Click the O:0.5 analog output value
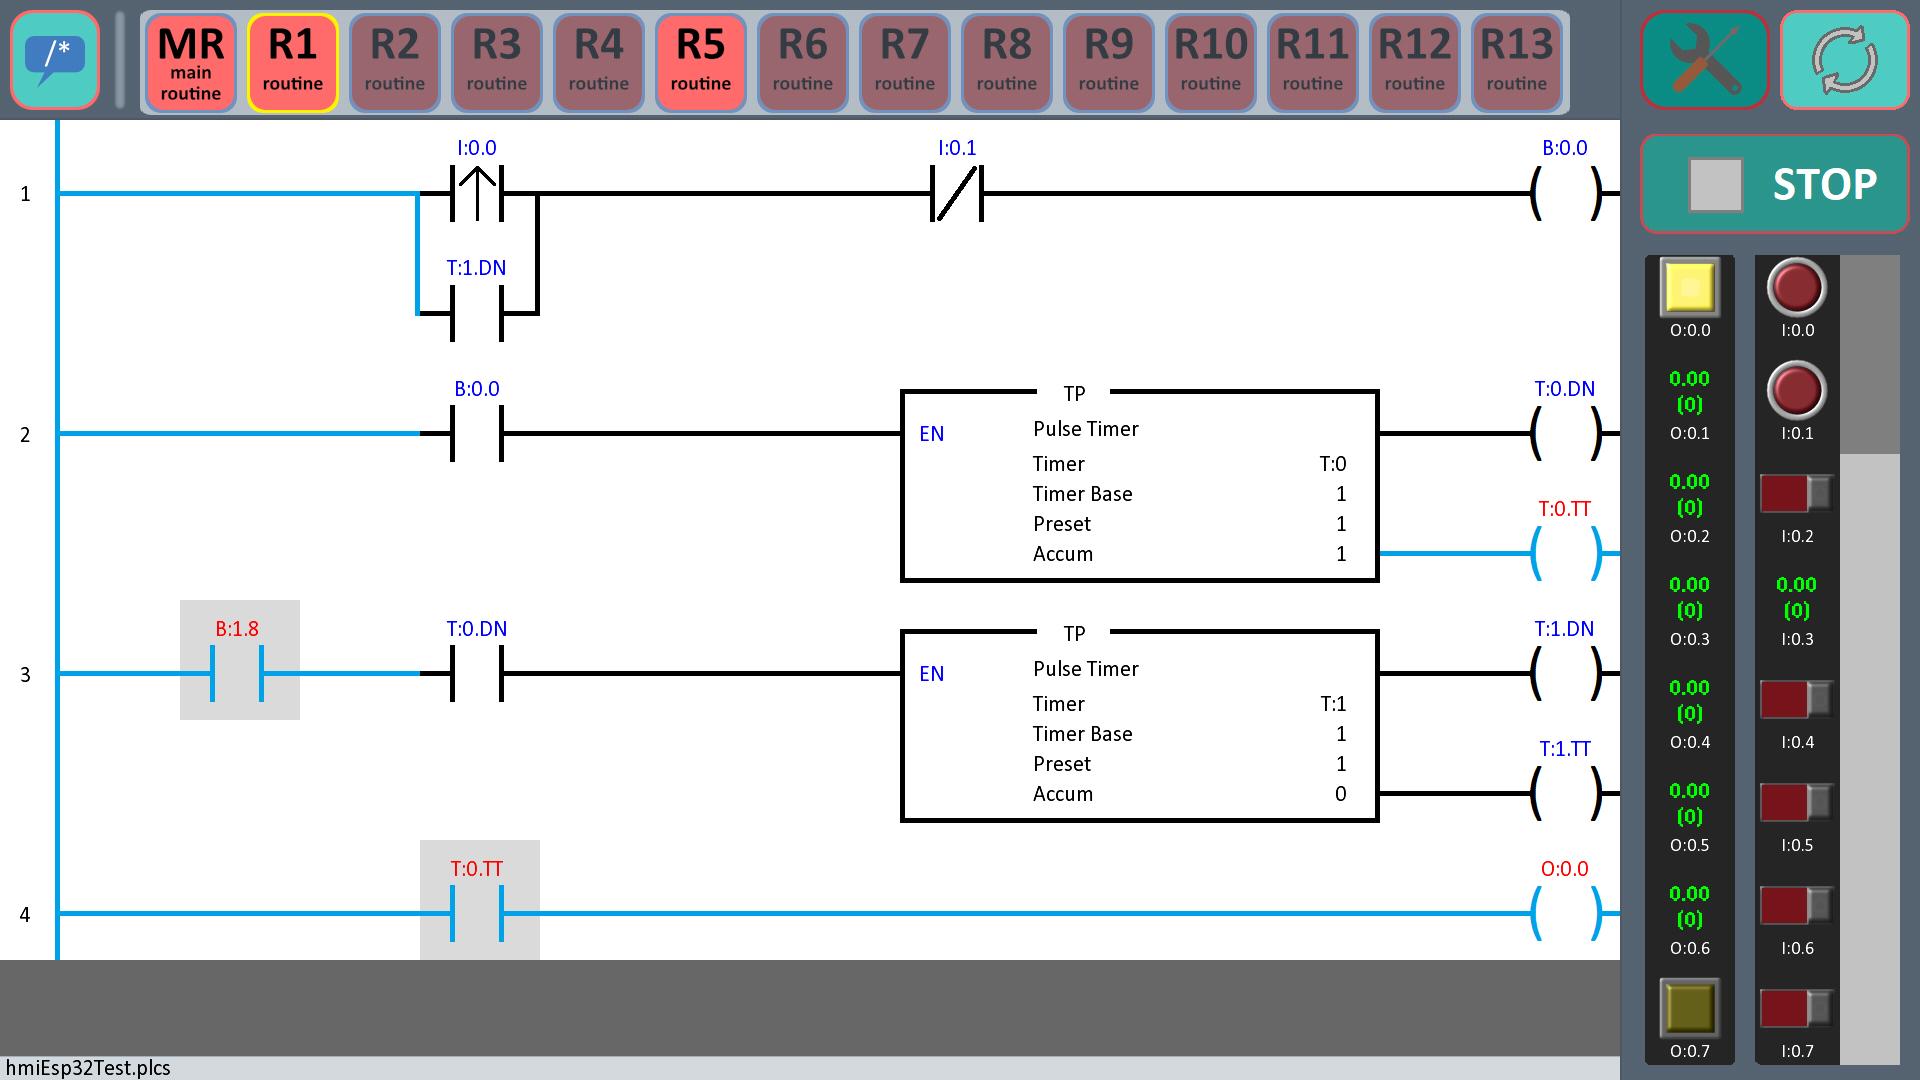The width and height of the screenshot is (1920, 1080). [1690, 803]
